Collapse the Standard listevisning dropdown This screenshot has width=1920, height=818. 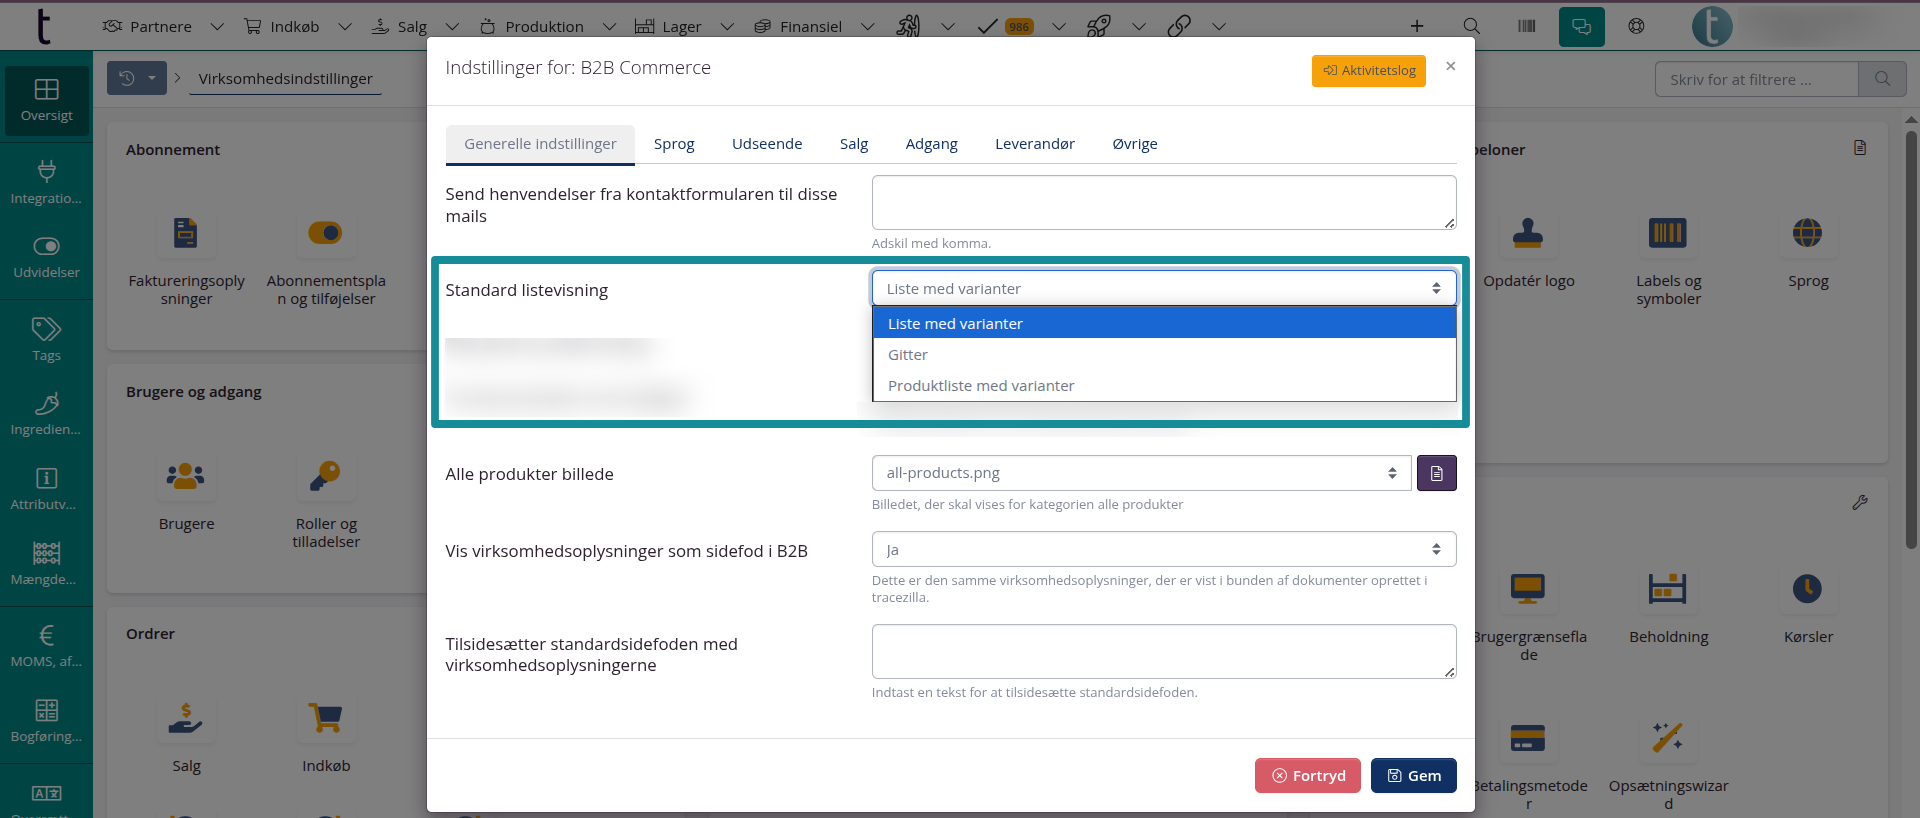pos(1164,288)
